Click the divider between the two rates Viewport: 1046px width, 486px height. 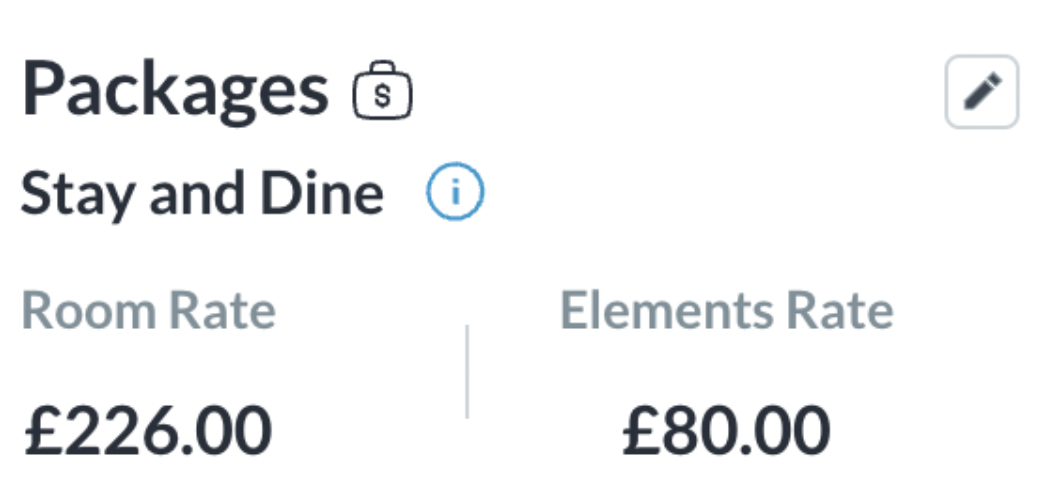coord(467,370)
